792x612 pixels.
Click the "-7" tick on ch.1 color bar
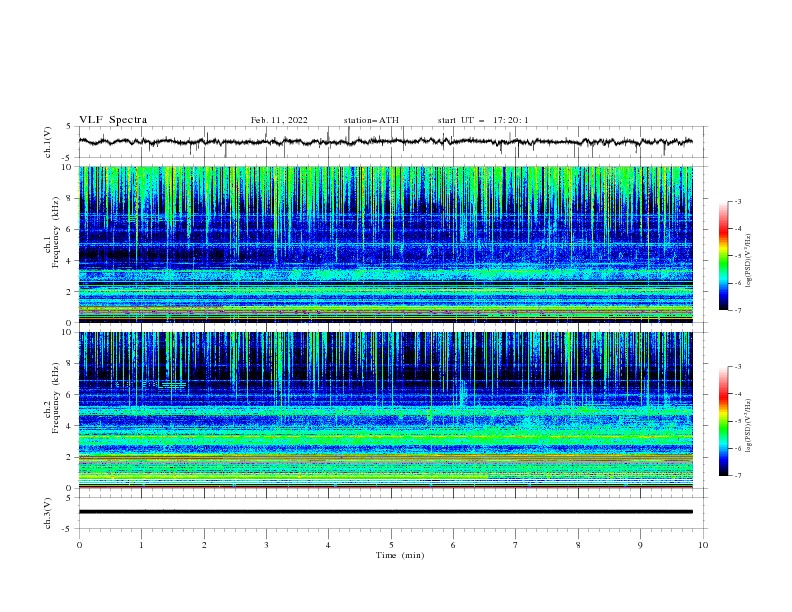pyautogui.click(x=737, y=310)
